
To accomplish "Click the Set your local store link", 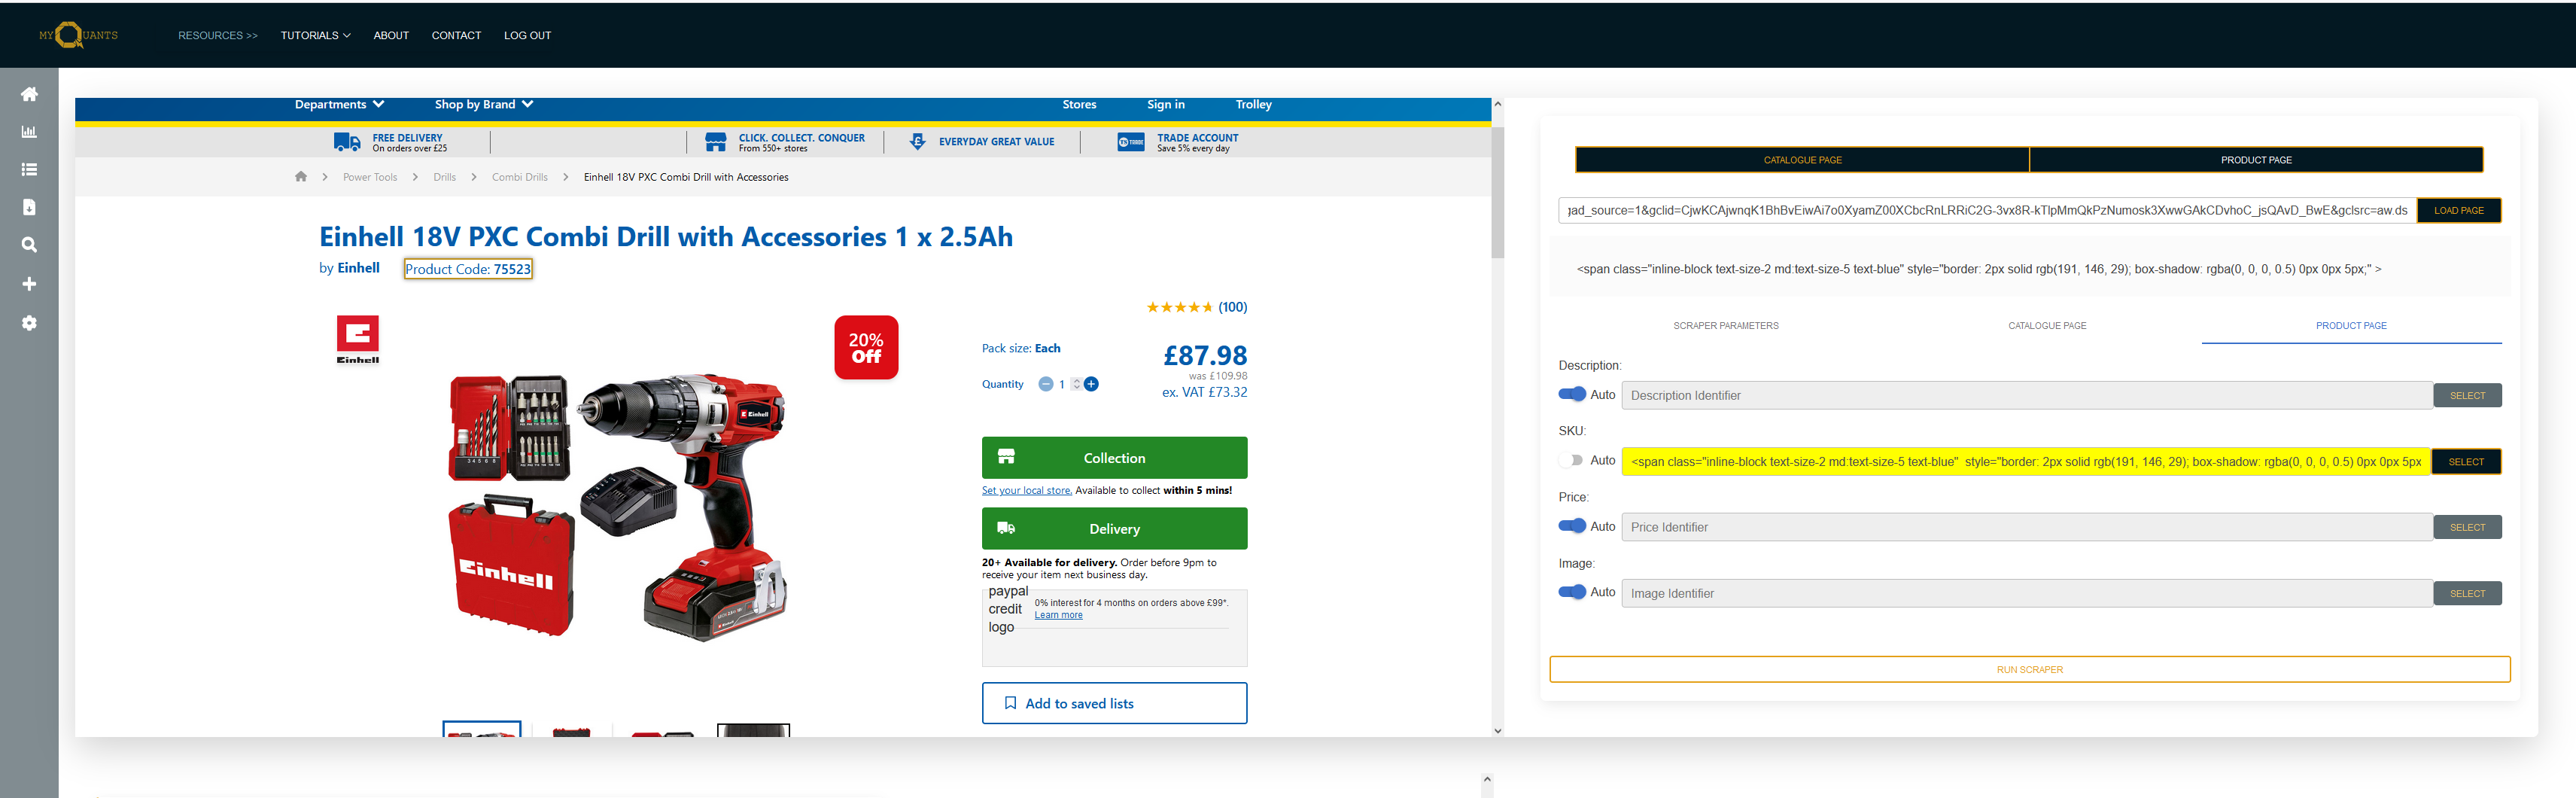I will (1026, 490).
